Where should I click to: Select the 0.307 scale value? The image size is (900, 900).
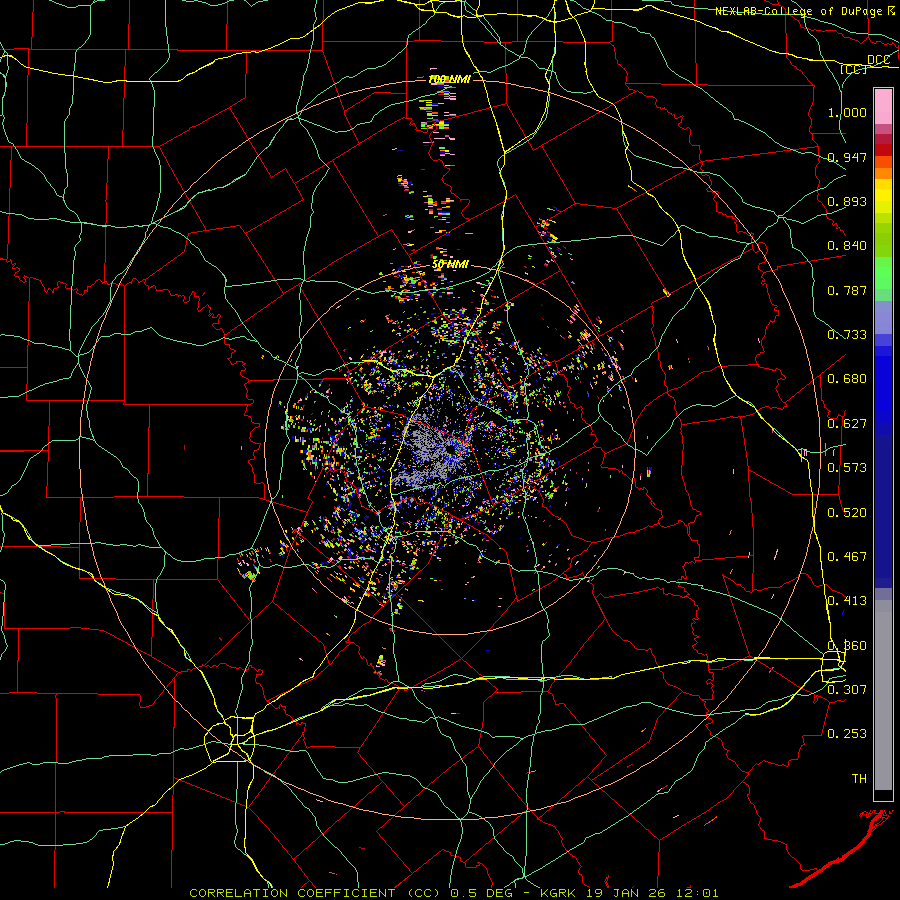pyautogui.click(x=847, y=689)
